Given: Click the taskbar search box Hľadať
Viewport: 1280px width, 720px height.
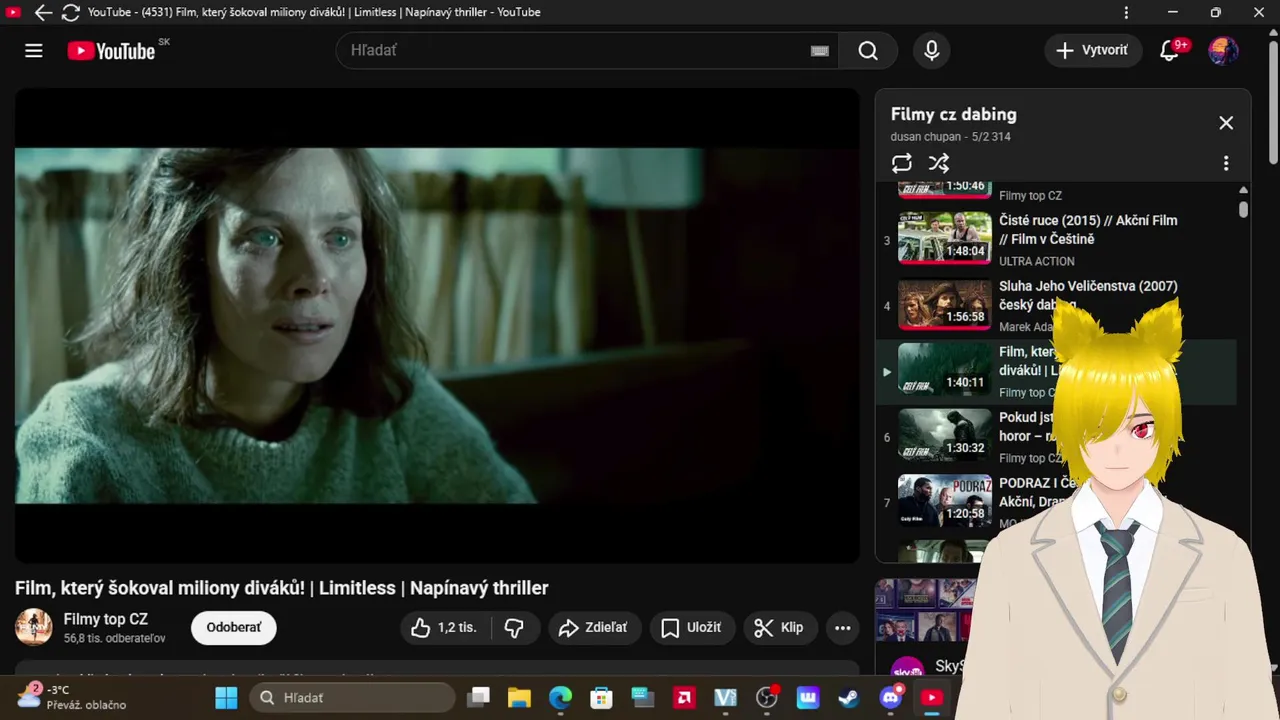Looking at the screenshot, I should coord(352,697).
